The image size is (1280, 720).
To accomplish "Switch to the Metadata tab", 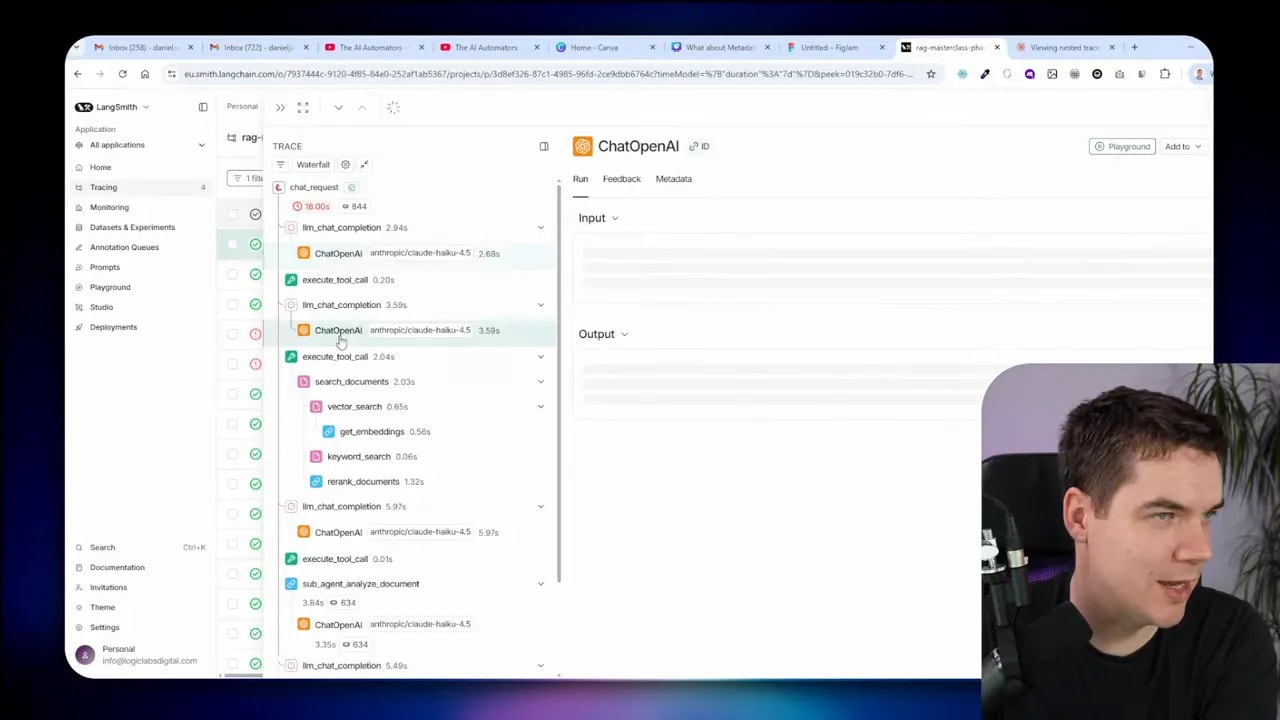I will (673, 179).
